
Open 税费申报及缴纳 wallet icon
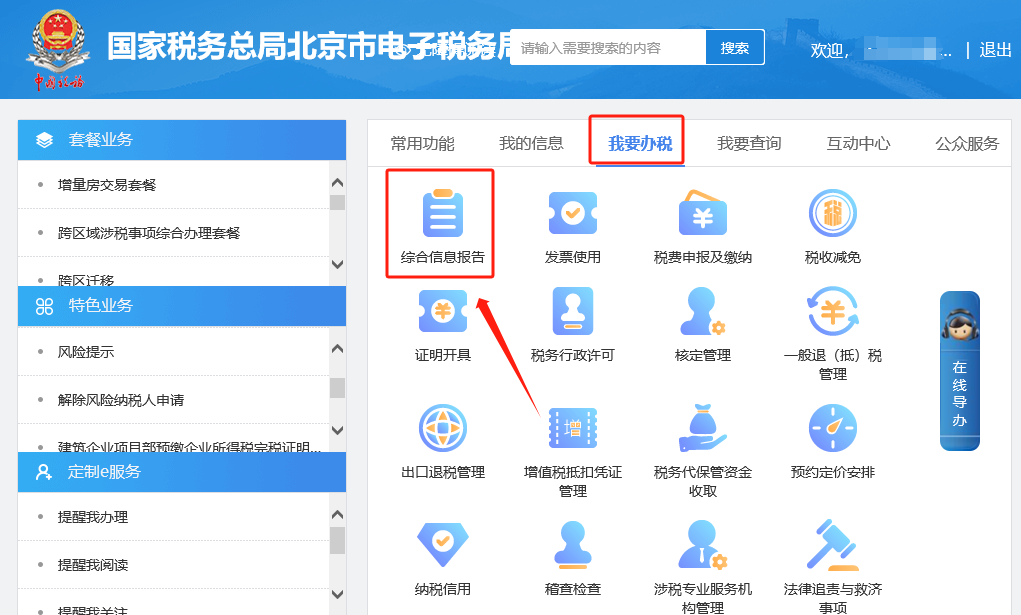tap(703, 213)
